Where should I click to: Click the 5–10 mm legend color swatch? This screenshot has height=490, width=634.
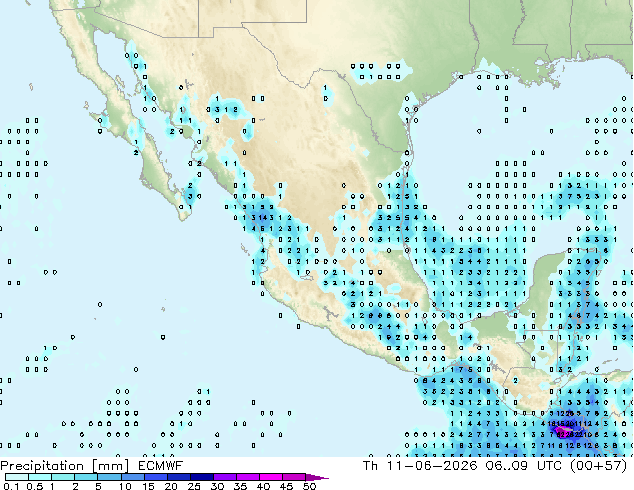click(x=109, y=477)
